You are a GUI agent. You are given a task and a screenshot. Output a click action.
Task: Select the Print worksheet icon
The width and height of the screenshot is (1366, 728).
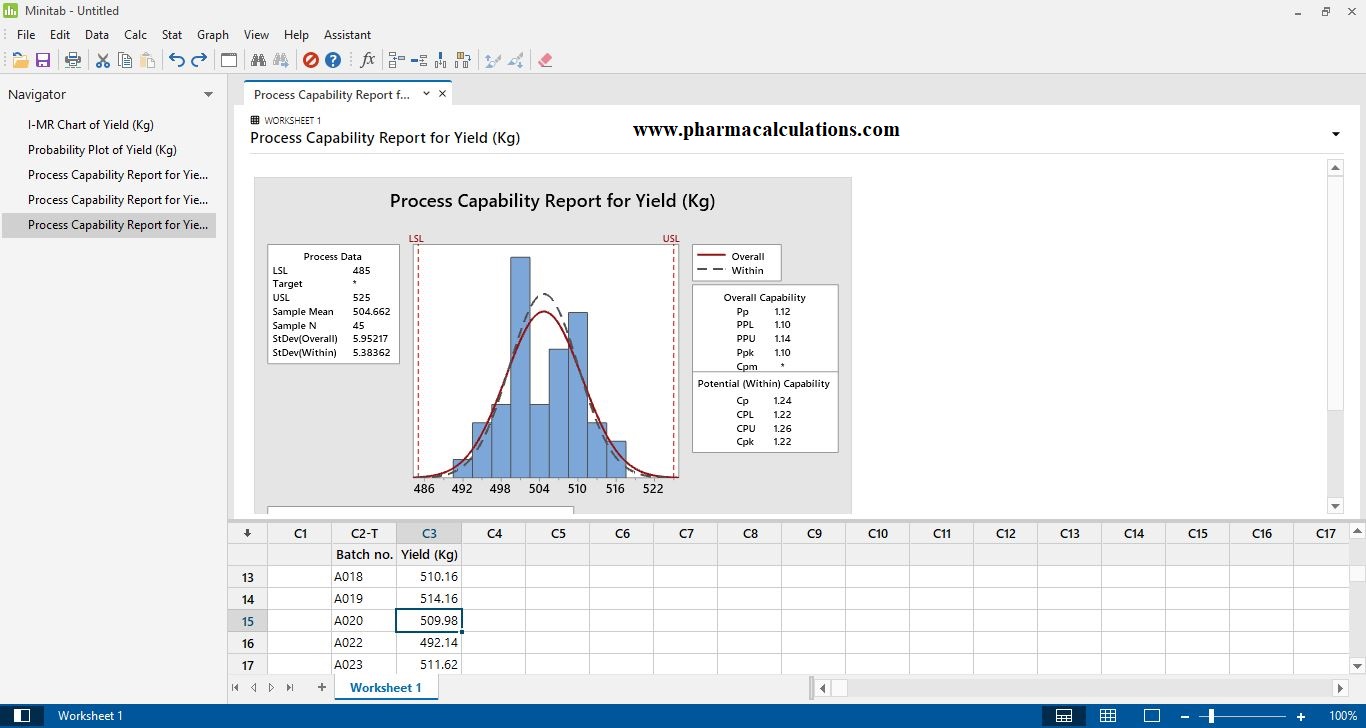click(x=73, y=59)
